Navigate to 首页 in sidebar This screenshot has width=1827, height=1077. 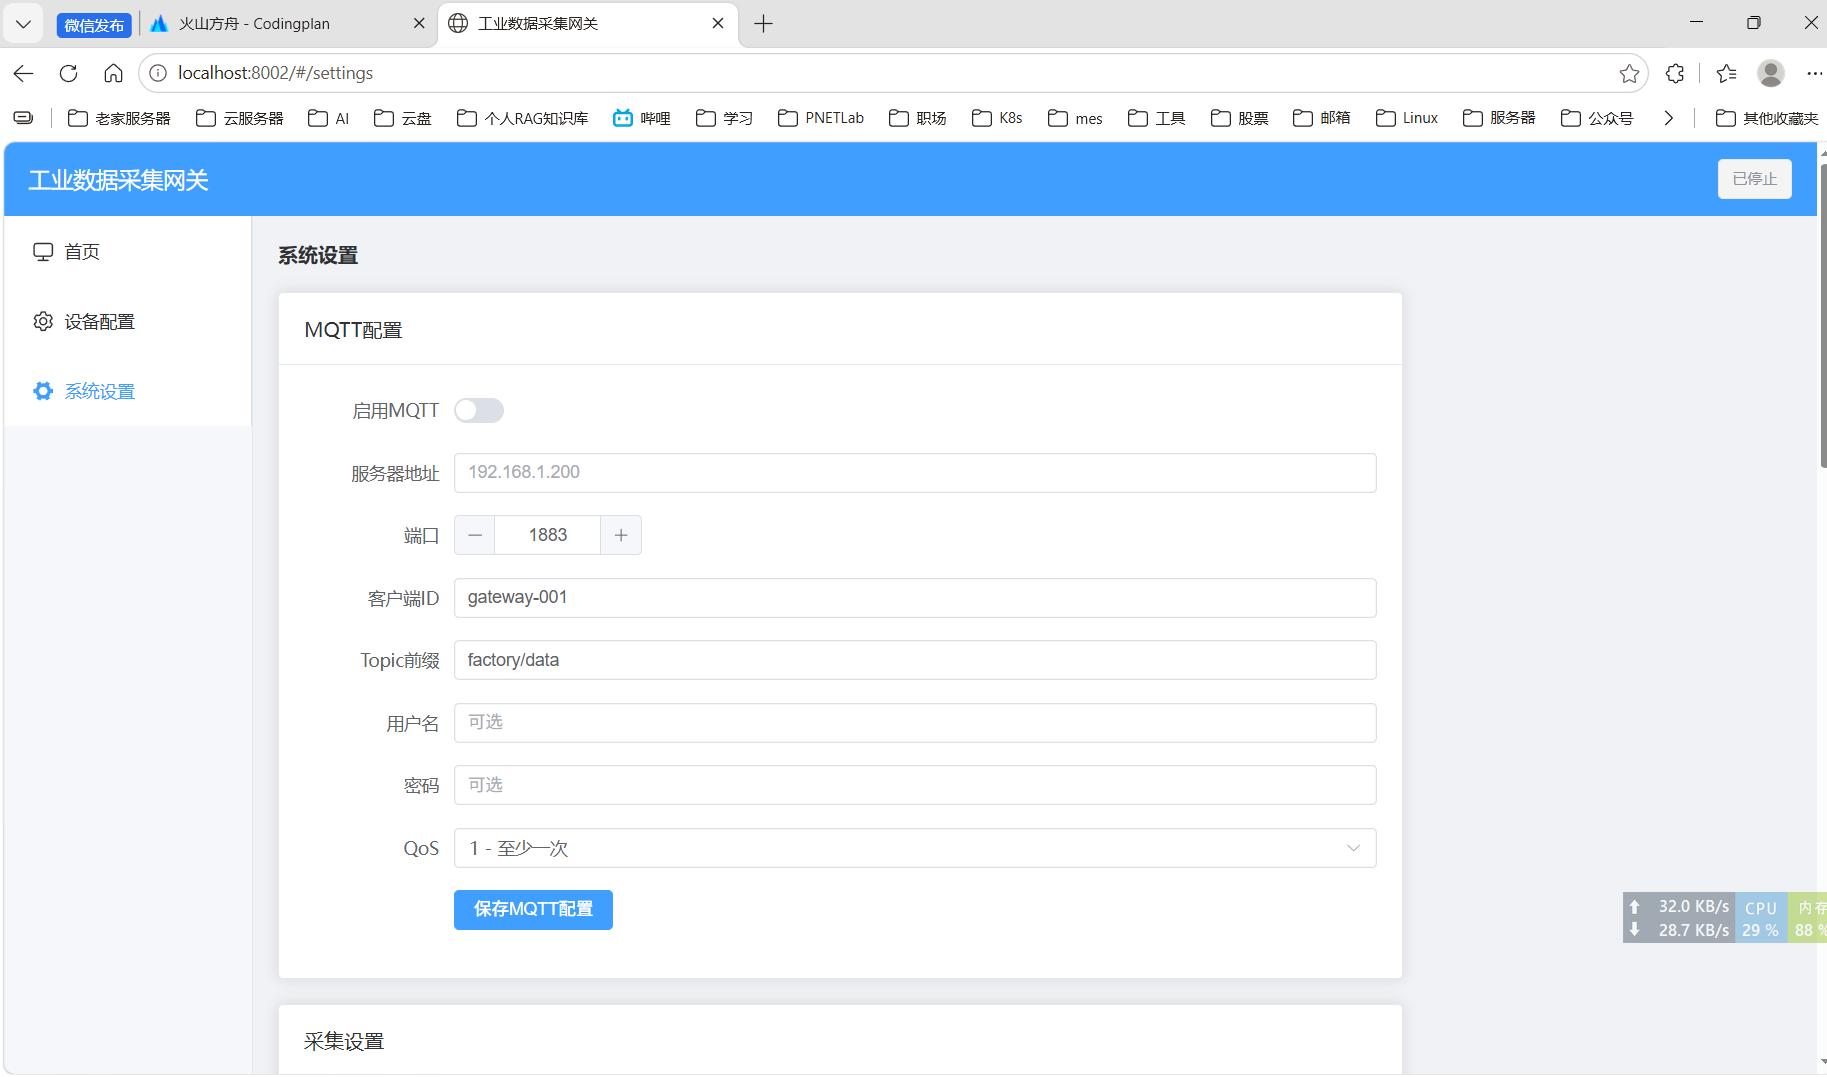(128, 252)
